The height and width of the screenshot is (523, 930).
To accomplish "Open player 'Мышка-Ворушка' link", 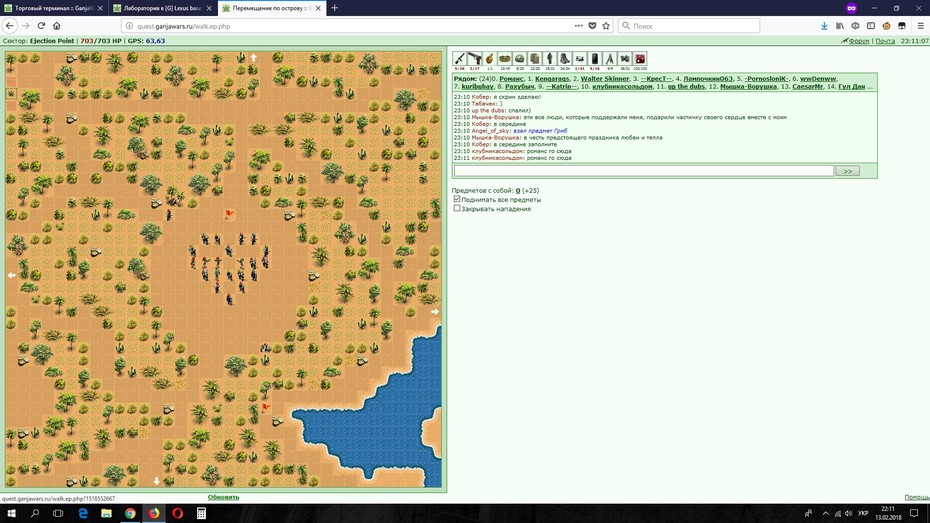I will [748, 87].
